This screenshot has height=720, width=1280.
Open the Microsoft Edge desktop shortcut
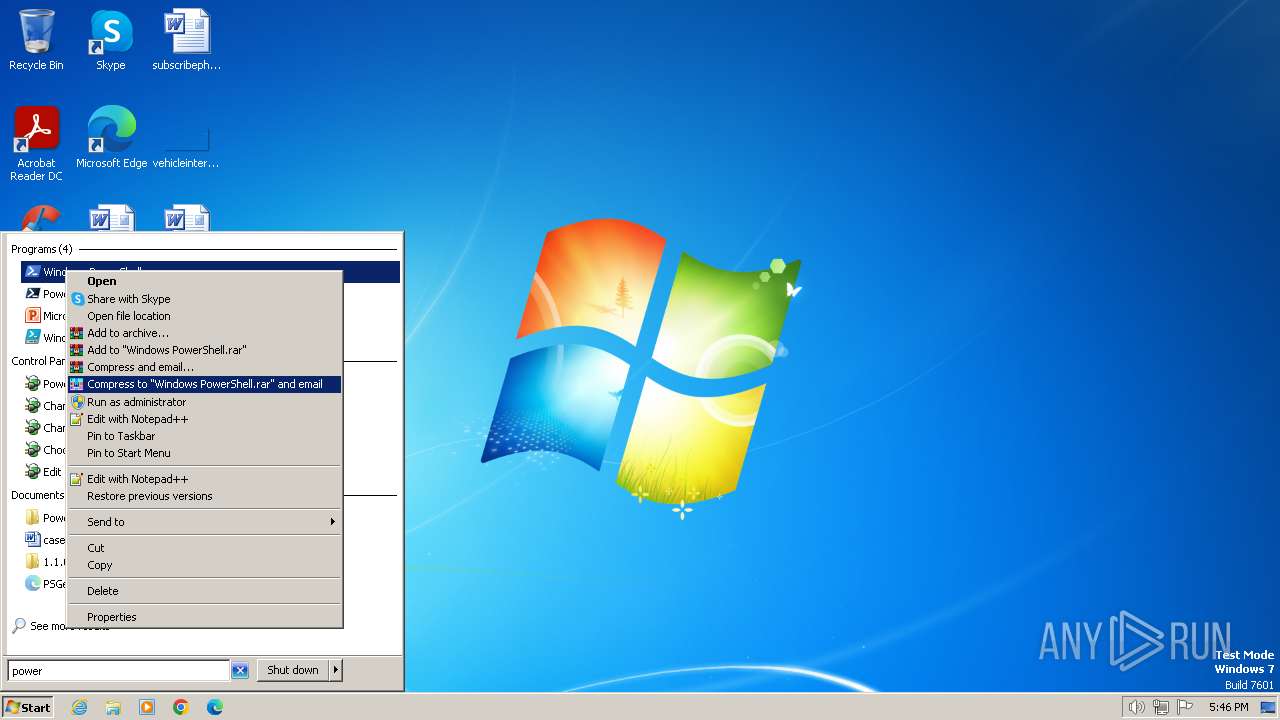tap(111, 137)
